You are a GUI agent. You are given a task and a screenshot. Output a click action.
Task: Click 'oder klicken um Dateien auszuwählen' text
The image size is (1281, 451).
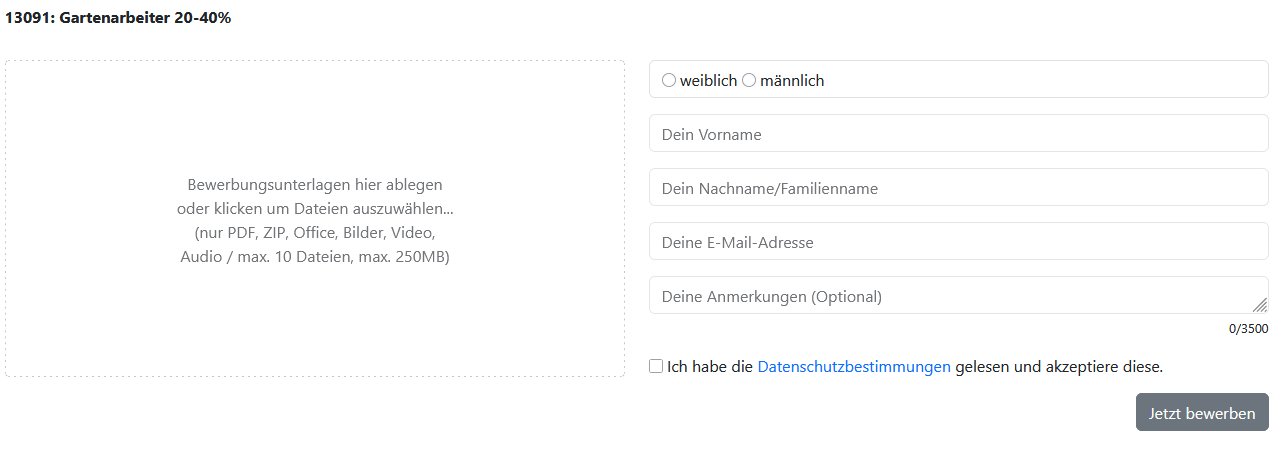tap(315, 209)
